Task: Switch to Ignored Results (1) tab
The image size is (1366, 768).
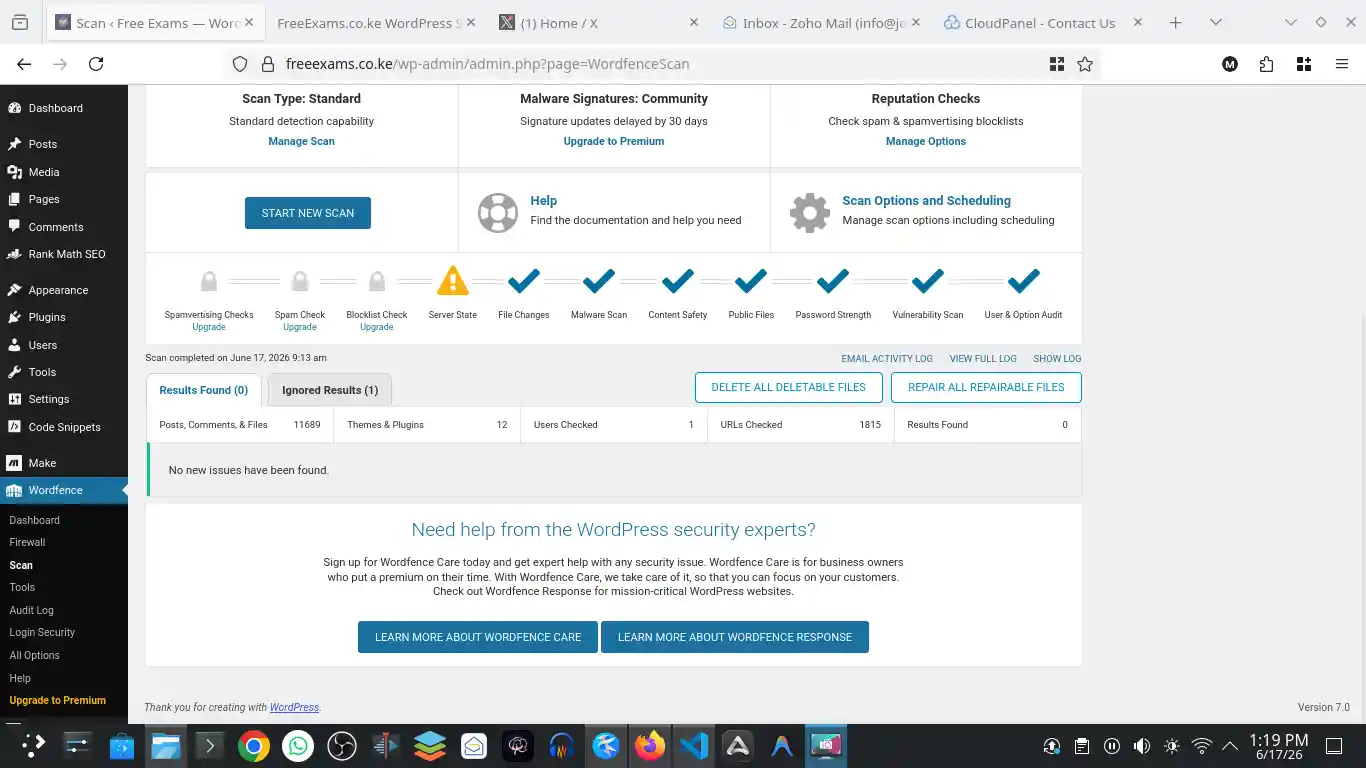Action: tap(330, 390)
